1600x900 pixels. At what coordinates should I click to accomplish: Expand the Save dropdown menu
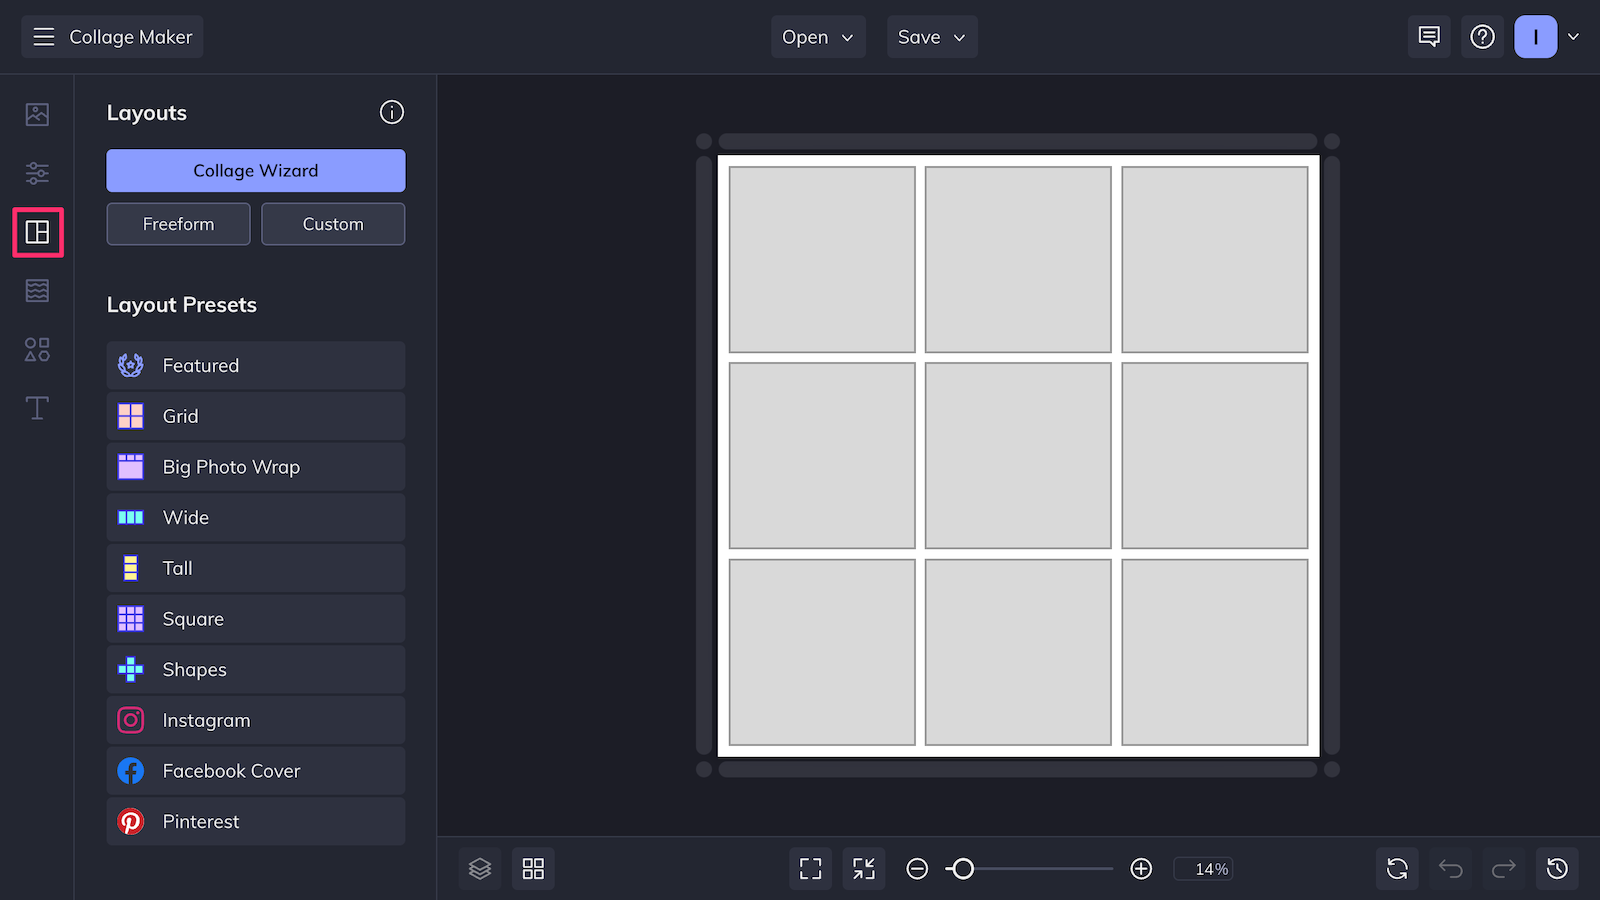coord(931,36)
